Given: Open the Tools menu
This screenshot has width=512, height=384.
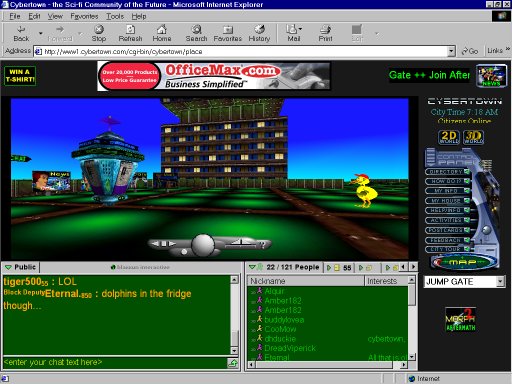Looking at the screenshot, I should pos(115,16).
